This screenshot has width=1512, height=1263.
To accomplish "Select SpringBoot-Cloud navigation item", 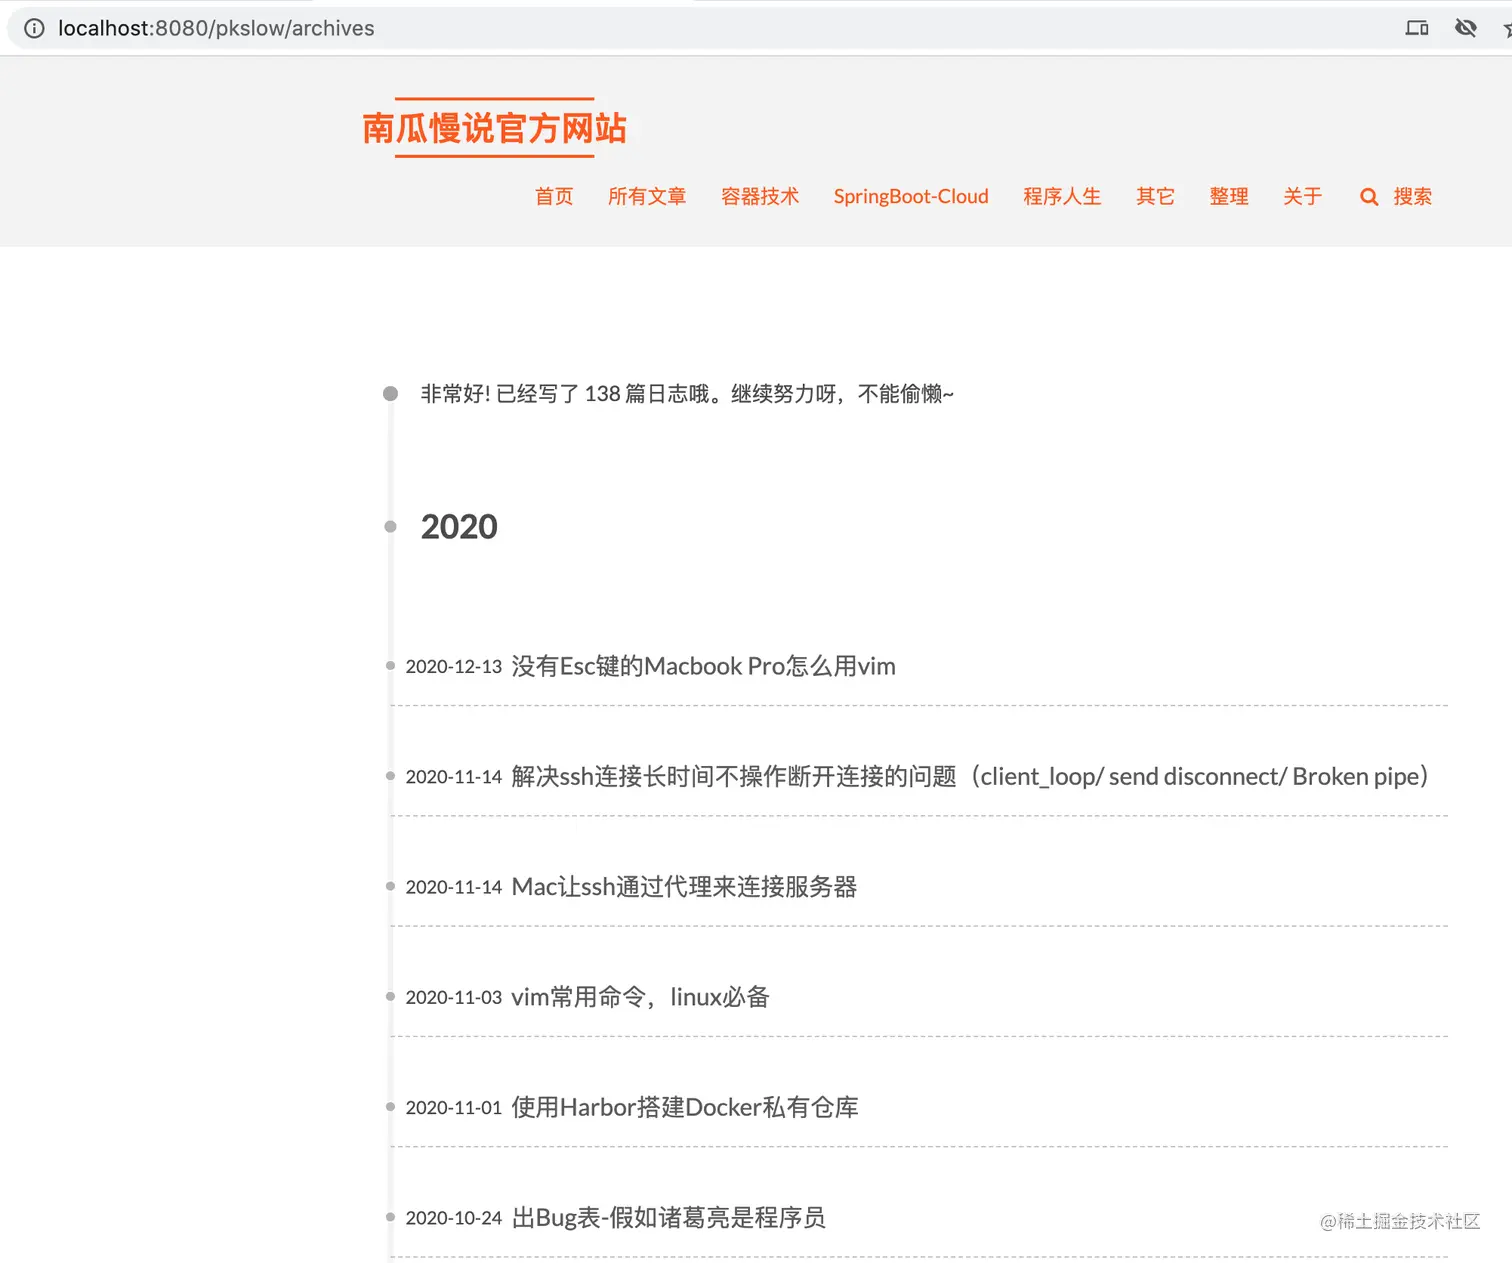I will [911, 196].
